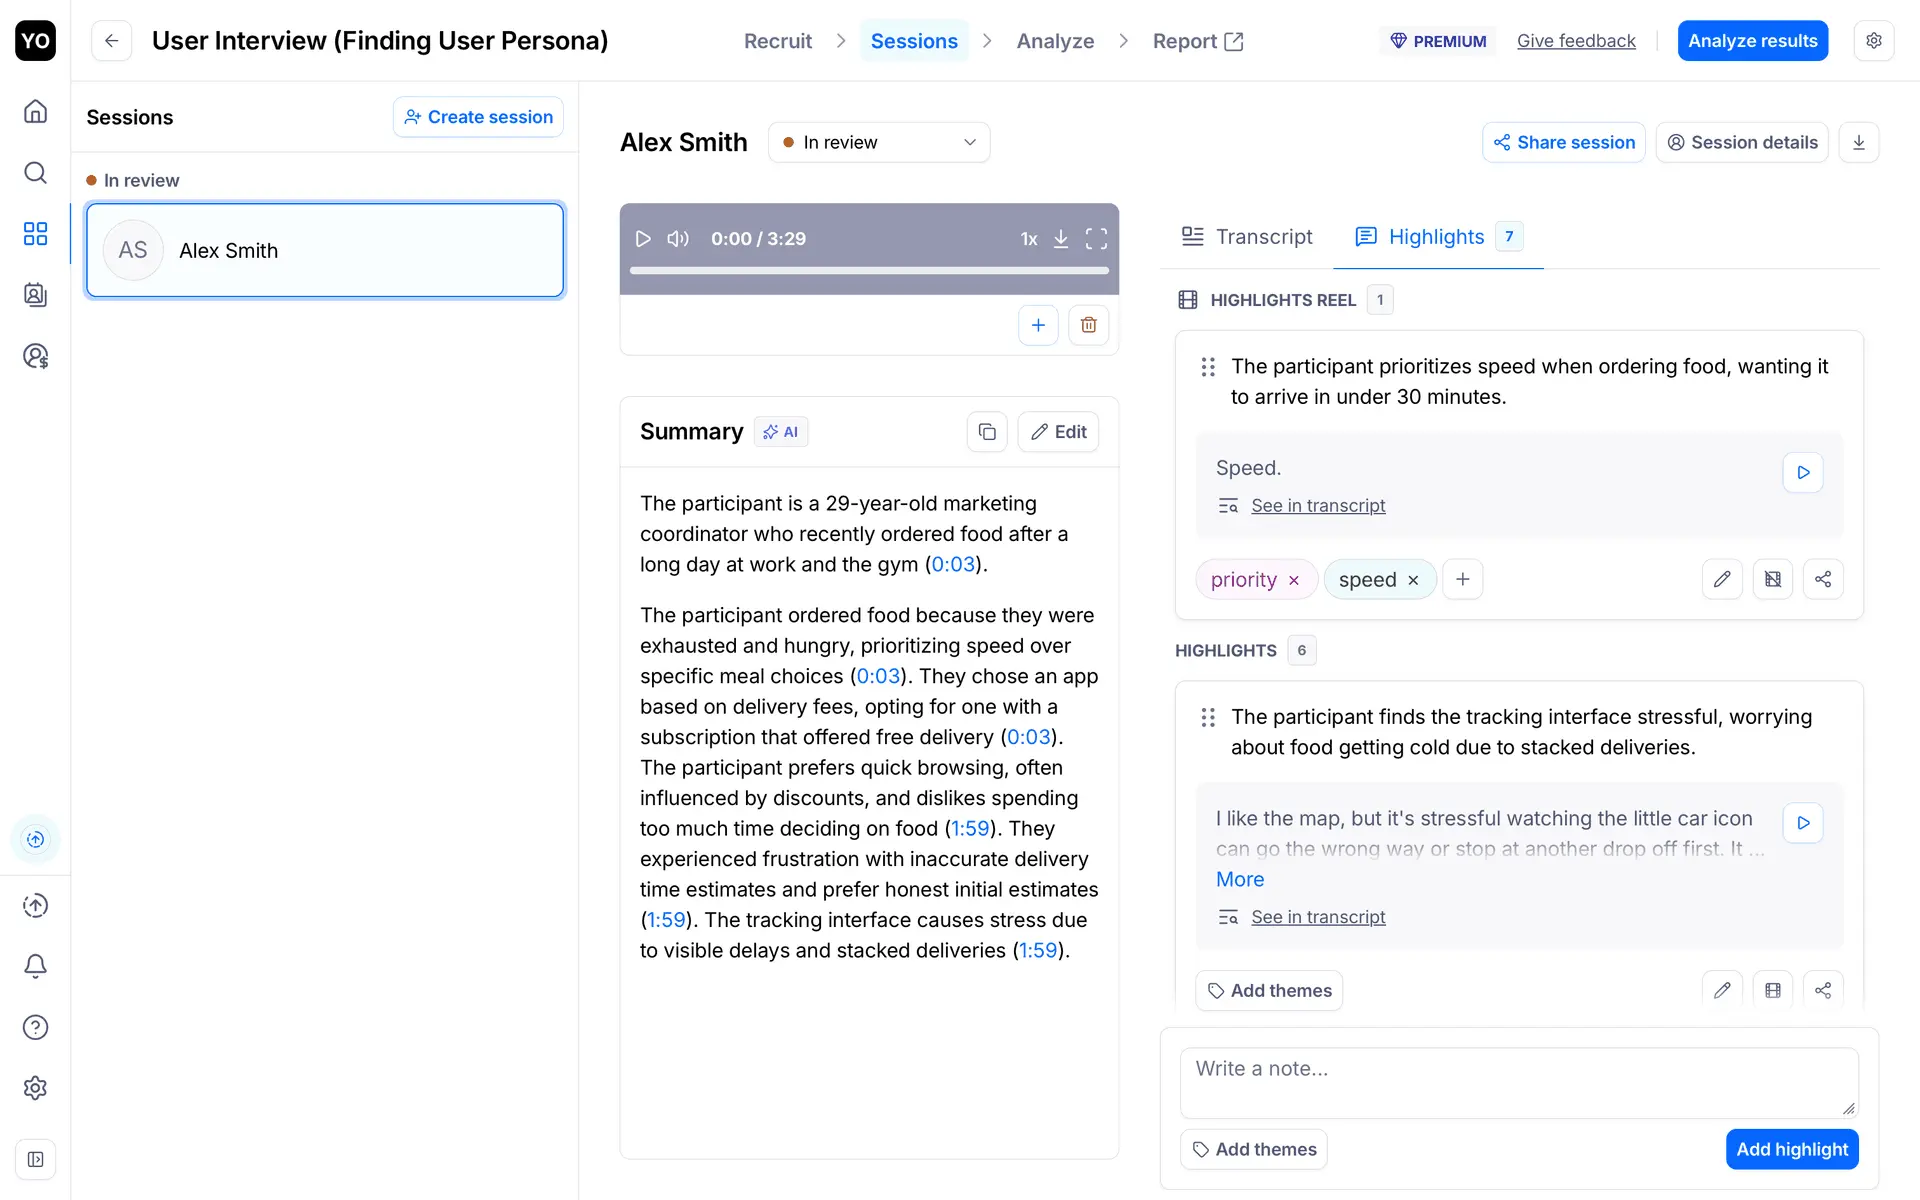Viewport: 1920px width, 1200px height.
Task: Remove the 'priority' theme tag
Action: [x=1294, y=581]
